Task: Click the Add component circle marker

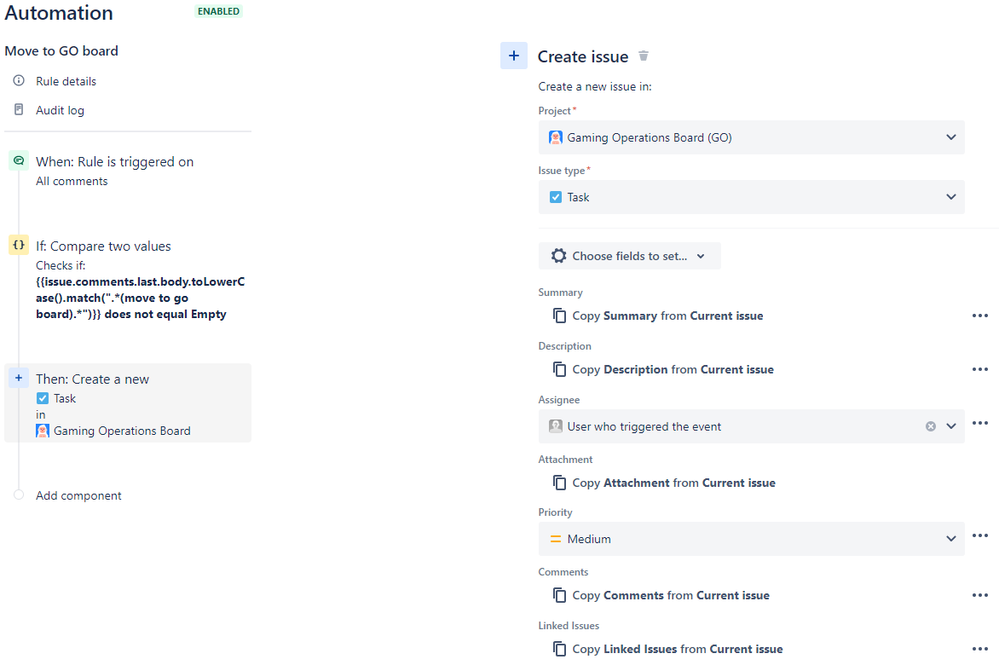Action: 18,495
